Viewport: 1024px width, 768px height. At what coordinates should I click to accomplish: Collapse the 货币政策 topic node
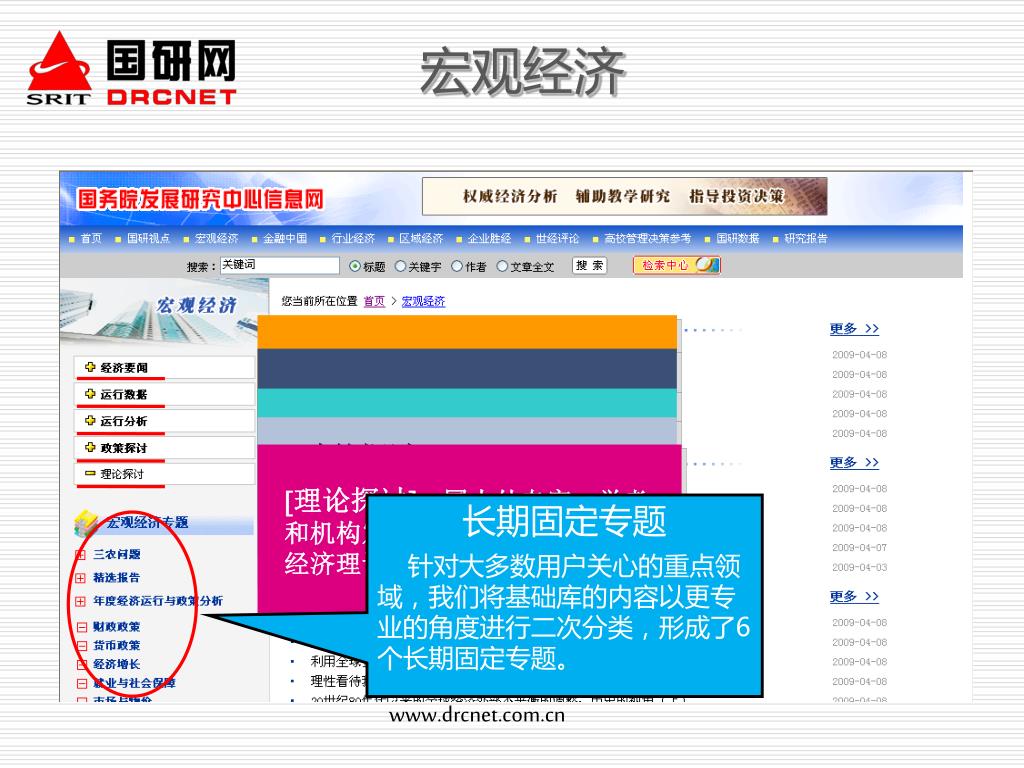[x=82, y=646]
